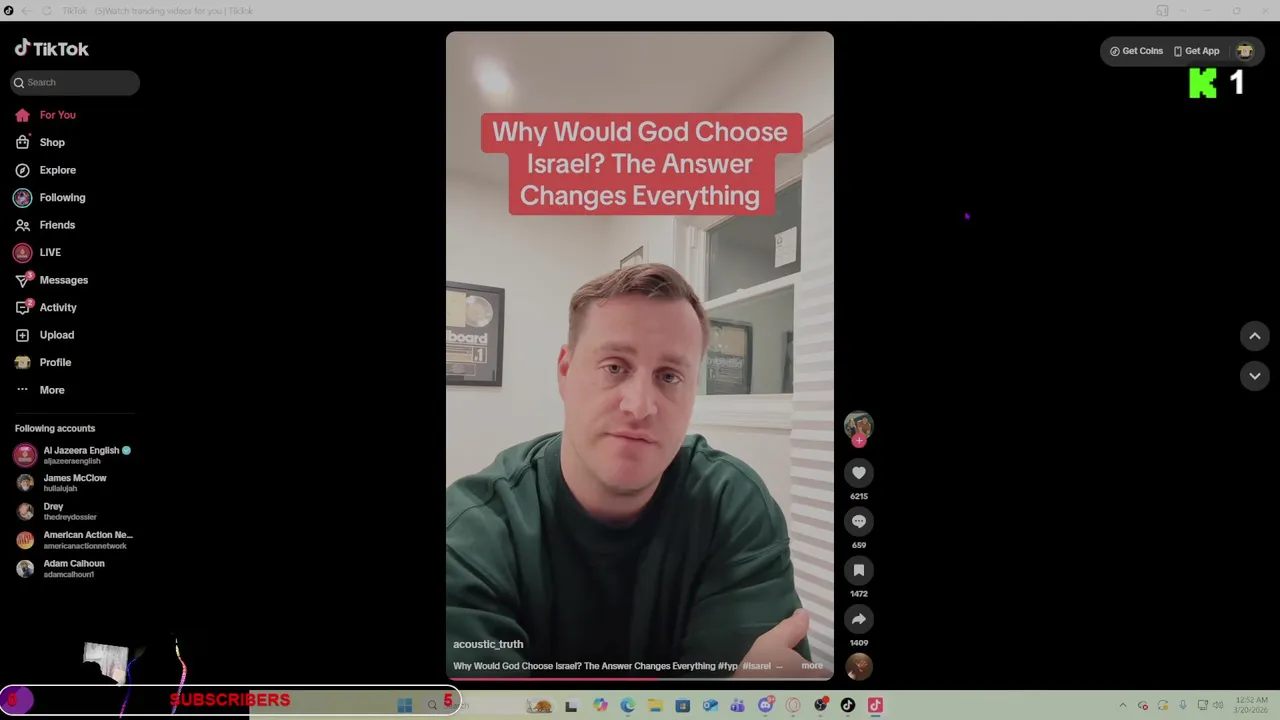The height and width of the screenshot is (720, 1280).
Task: Share the video with the arrow icon
Action: (x=859, y=619)
